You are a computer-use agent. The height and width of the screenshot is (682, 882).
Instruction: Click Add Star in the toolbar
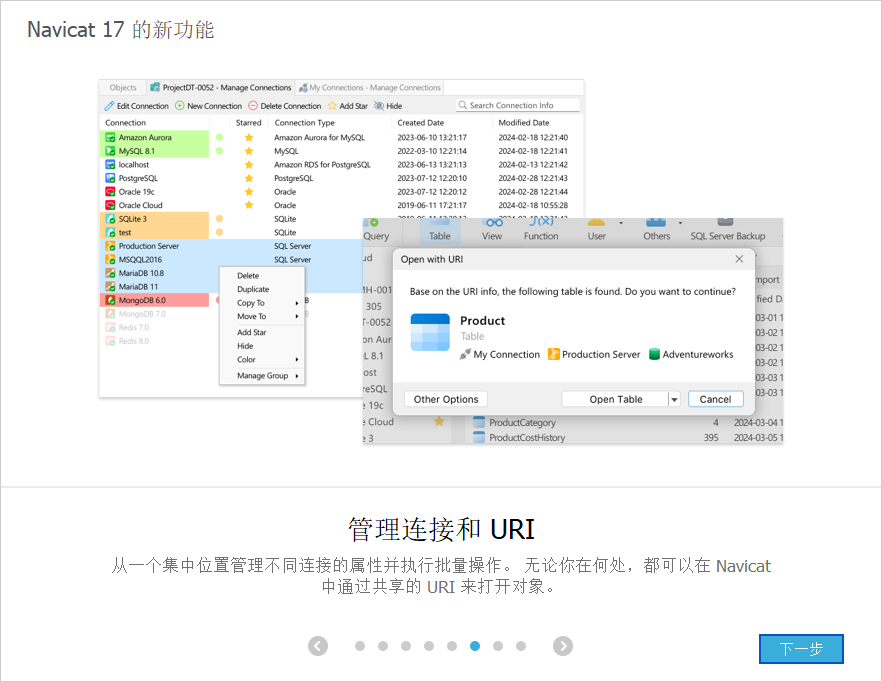pos(348,106)
